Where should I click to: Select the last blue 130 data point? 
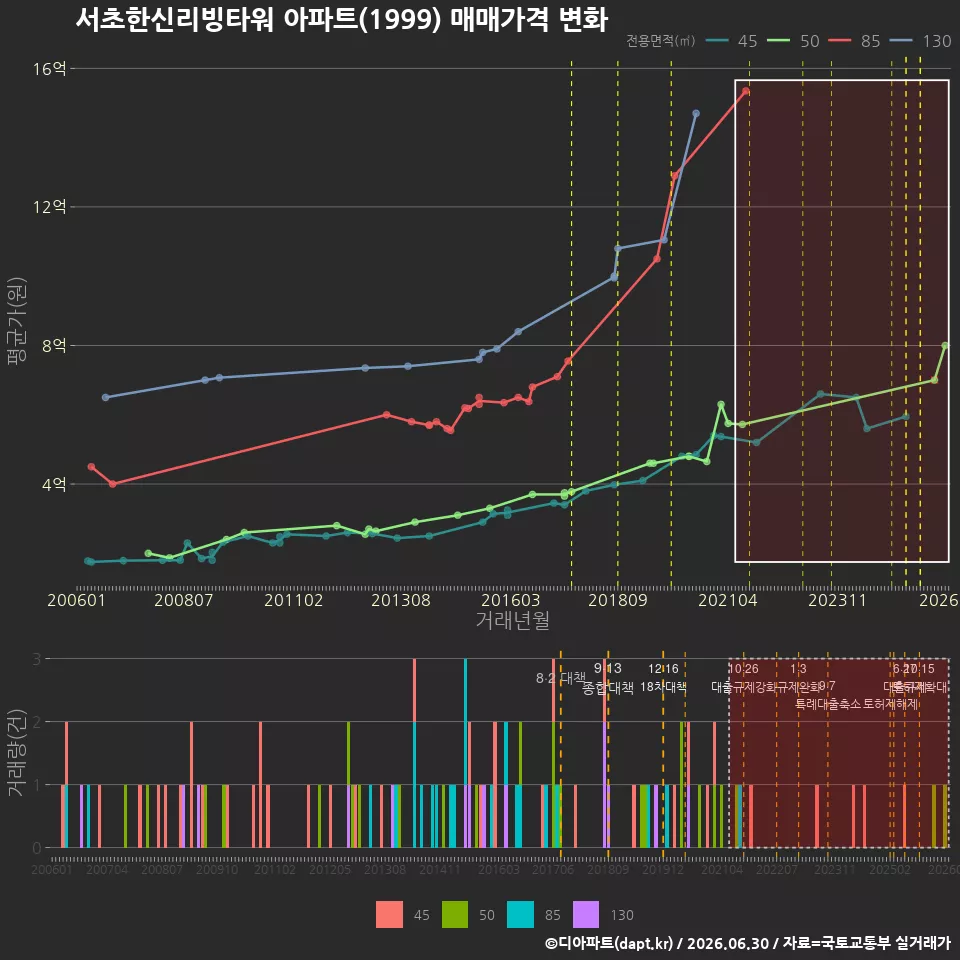[x=696, y=113]
